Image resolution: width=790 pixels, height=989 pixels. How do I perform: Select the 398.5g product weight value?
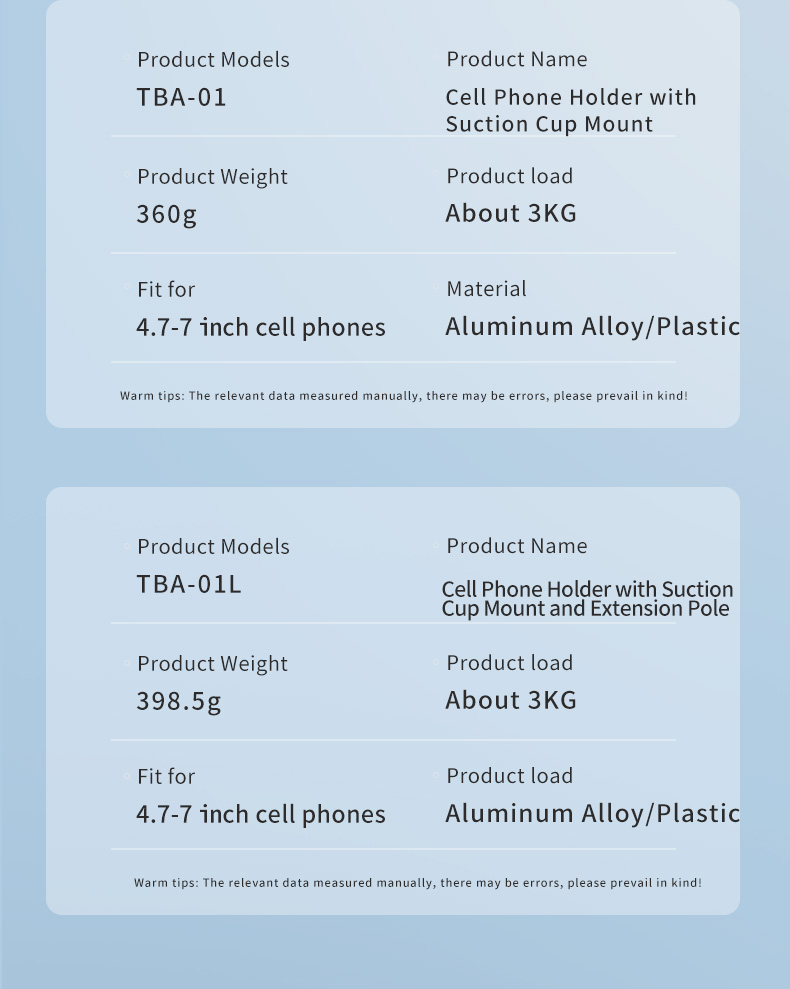[x=179, y=701]
